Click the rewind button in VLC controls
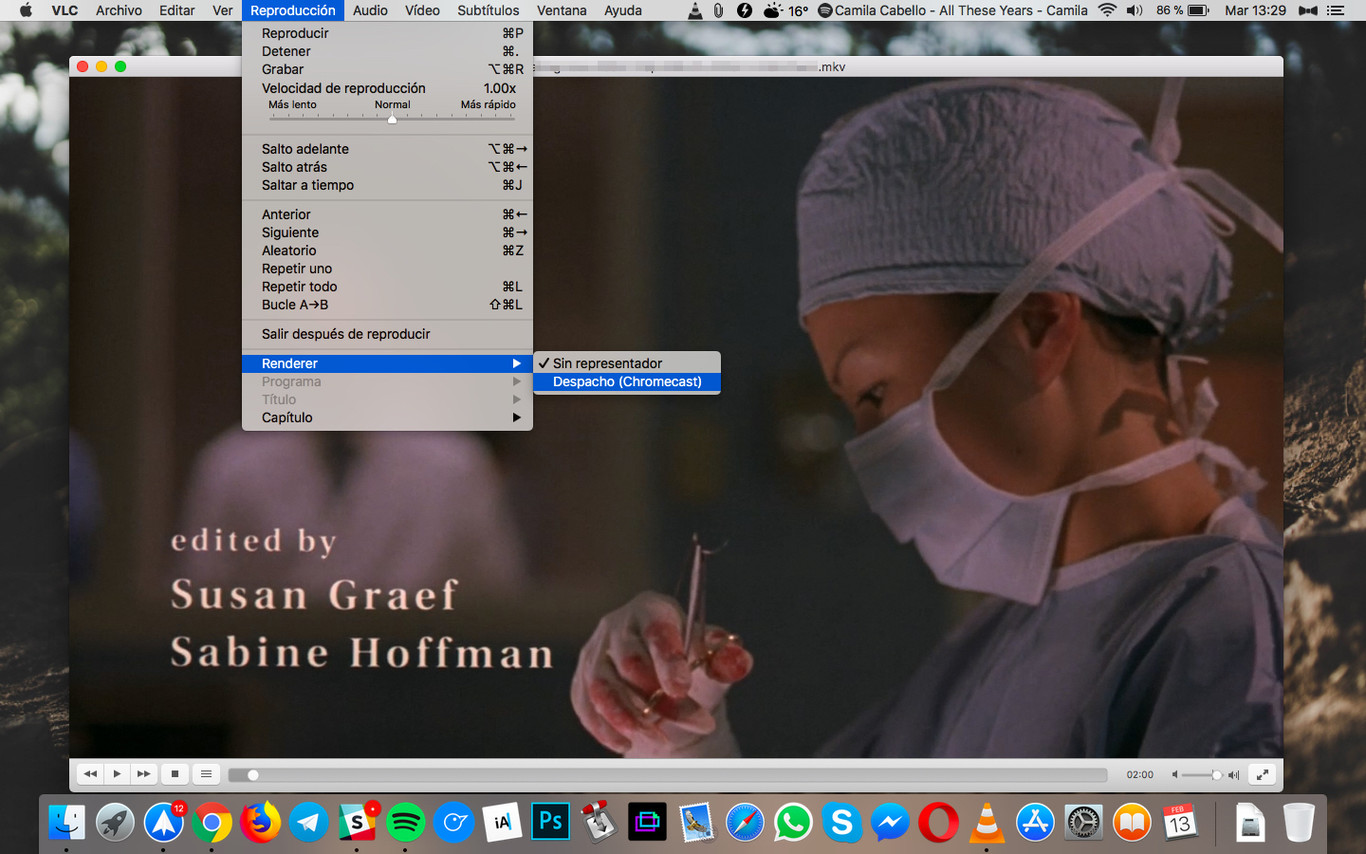The height and width of the screenshot is (854, 1366). point(90,774)
